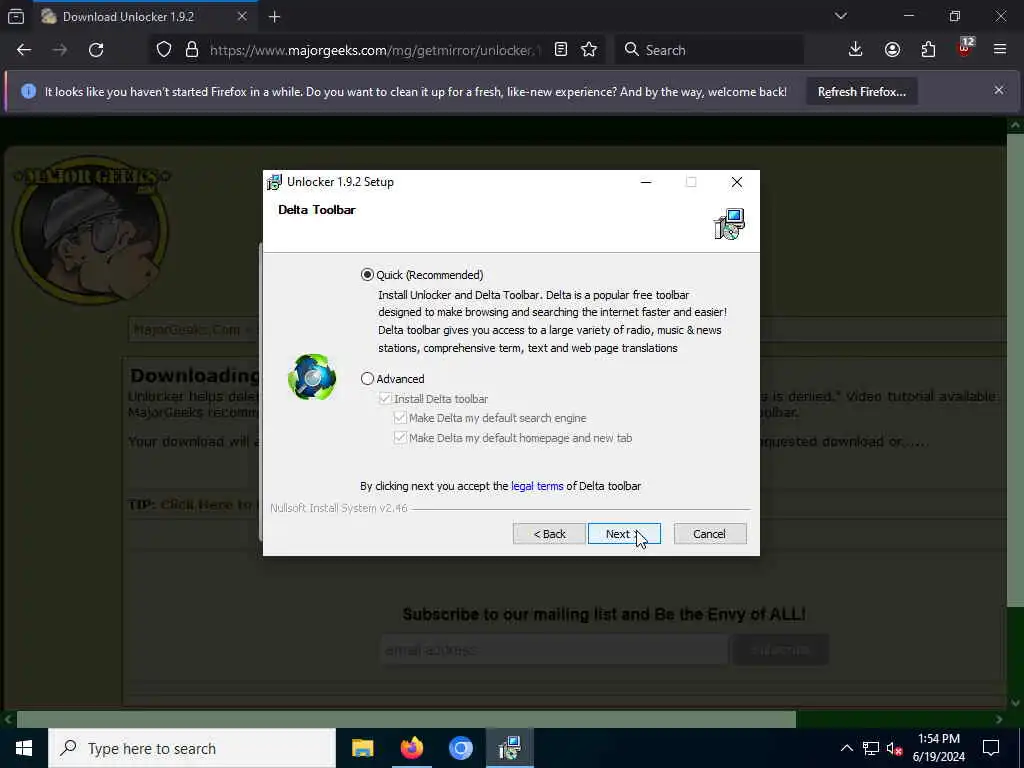
Task: Open Firefox tracking protection shield
Action: tap(164, 50)
